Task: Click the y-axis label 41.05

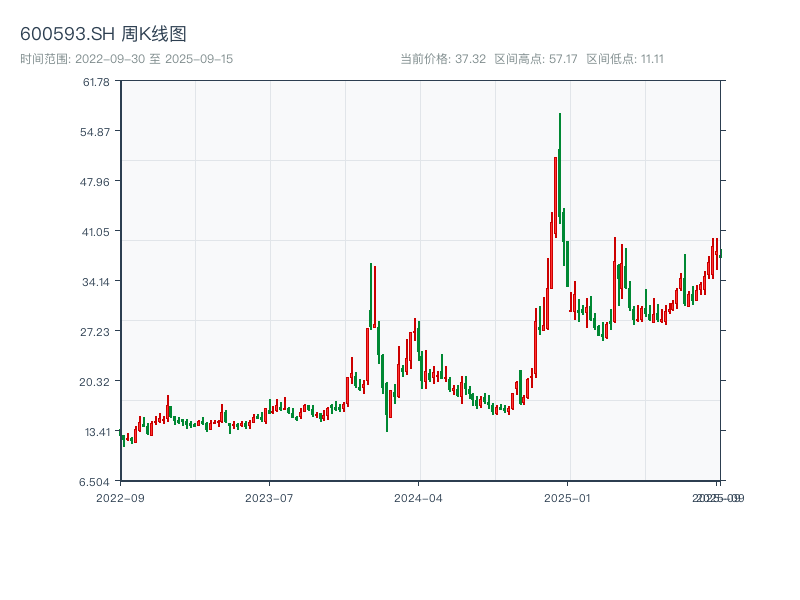Action: [x=96, y=232]
